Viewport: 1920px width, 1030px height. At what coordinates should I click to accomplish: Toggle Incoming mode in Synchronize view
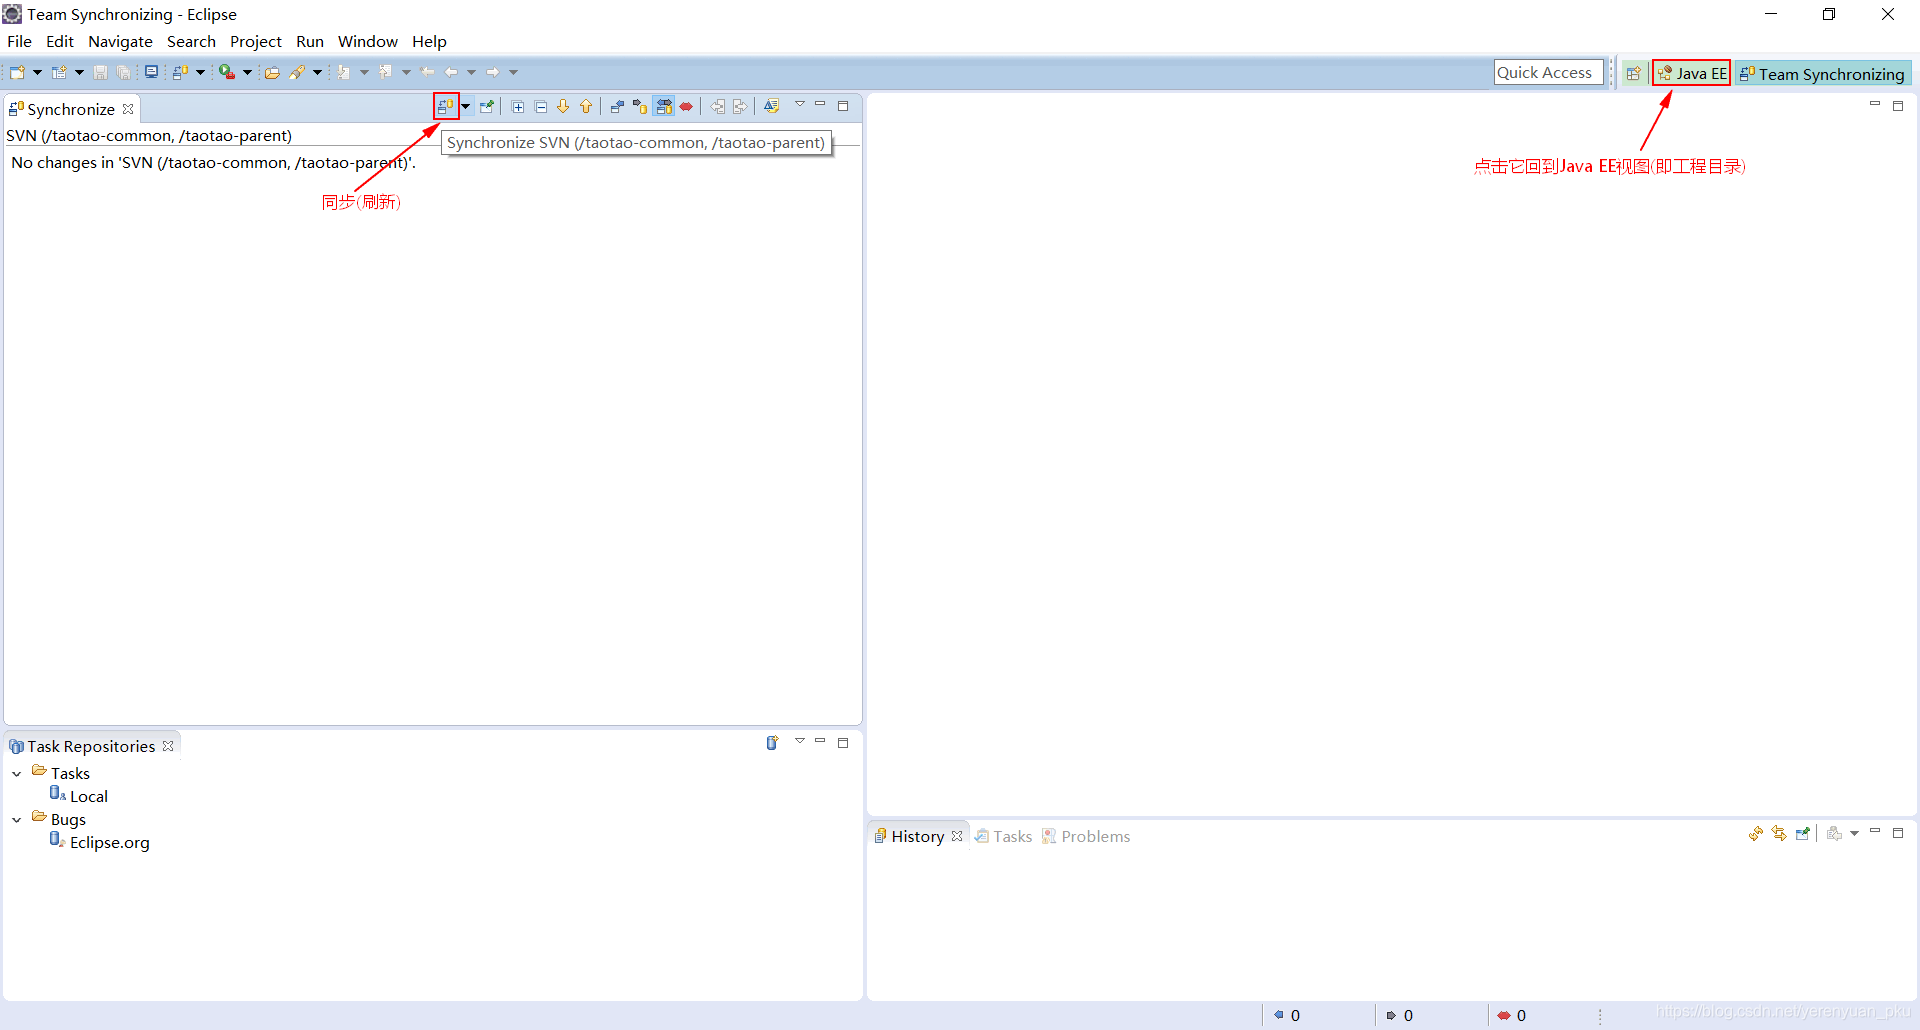coord(617,106)
